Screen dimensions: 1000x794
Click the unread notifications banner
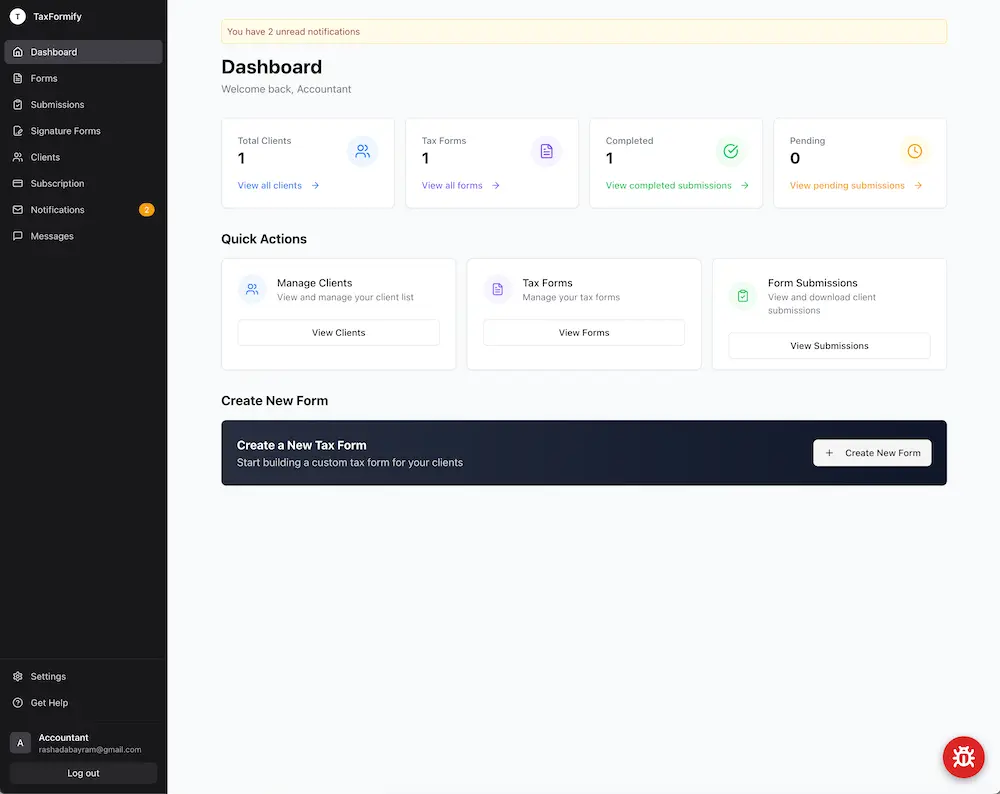(x=584, y=31)
